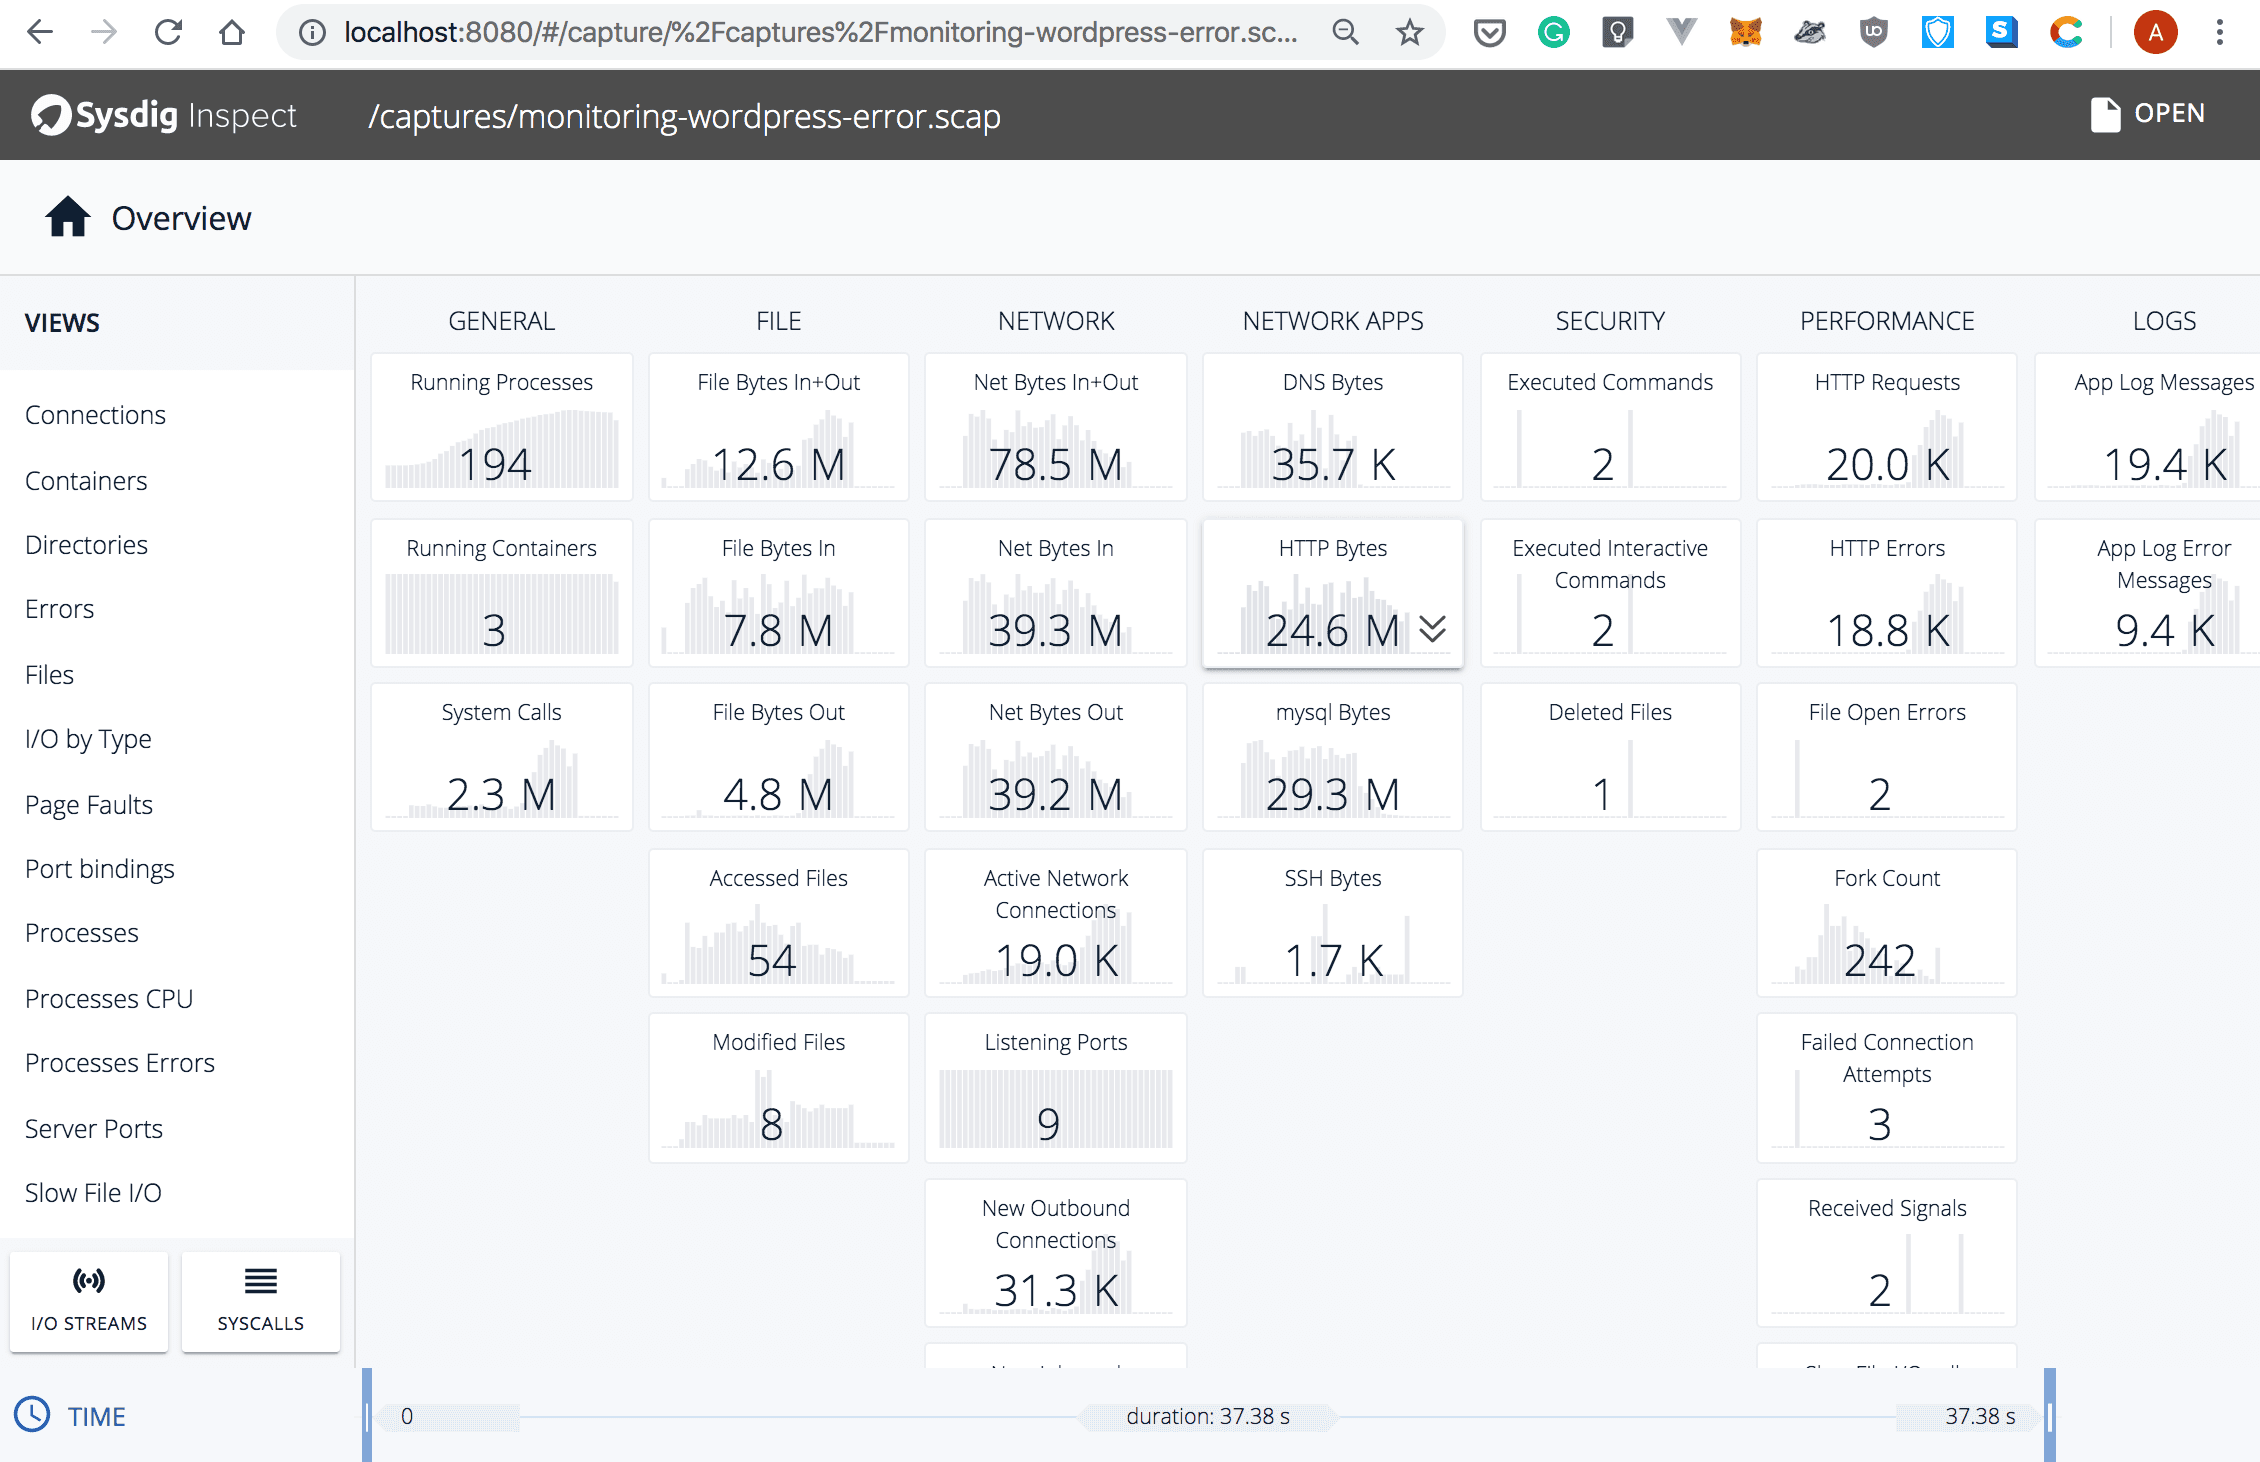Open Modified Files tile

pyautogui.click(x=778, y=1087)
